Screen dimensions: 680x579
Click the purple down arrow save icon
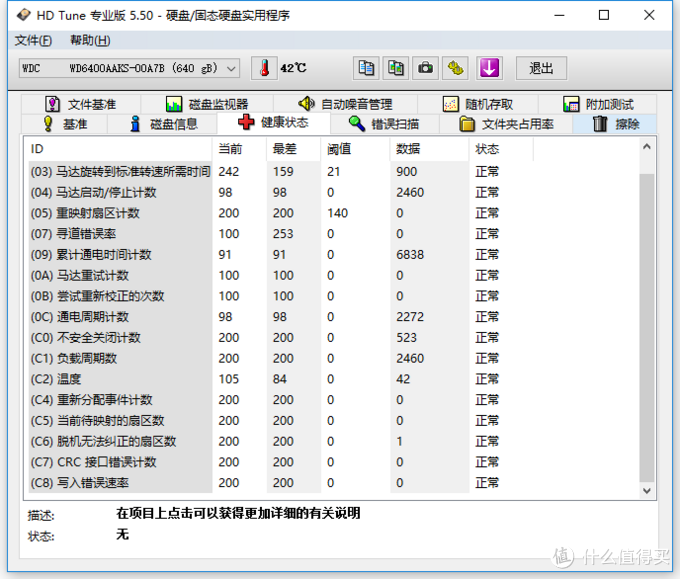[489, 68]
